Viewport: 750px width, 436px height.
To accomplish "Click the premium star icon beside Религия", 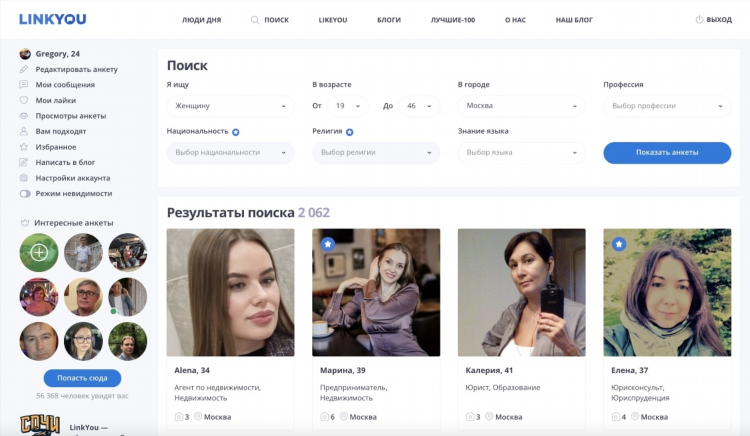I will pos(350,132).
